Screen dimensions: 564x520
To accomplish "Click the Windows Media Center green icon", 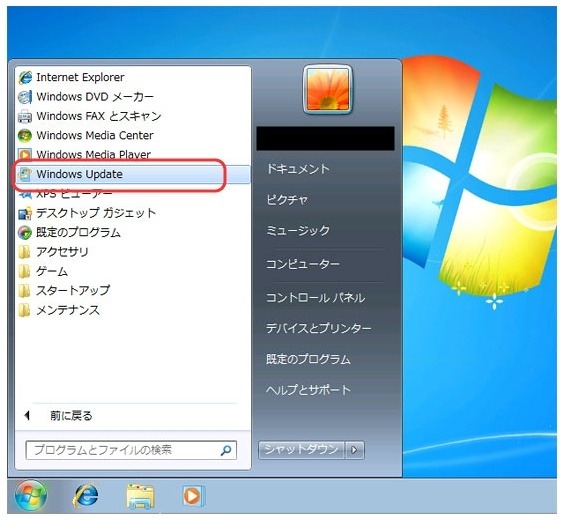I will pos(25,136).
